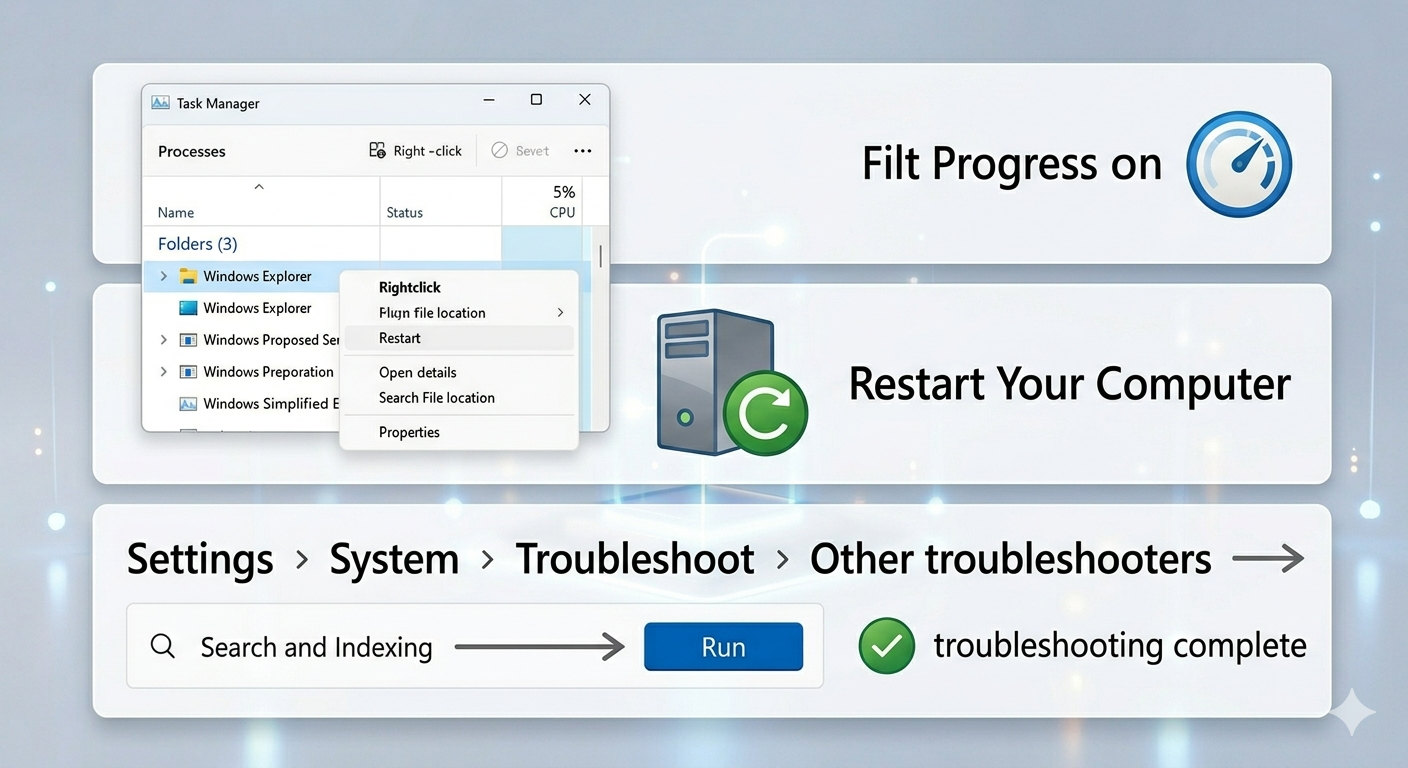
Task: Click the green checkmark complete icon
Action: pos(887,646)
